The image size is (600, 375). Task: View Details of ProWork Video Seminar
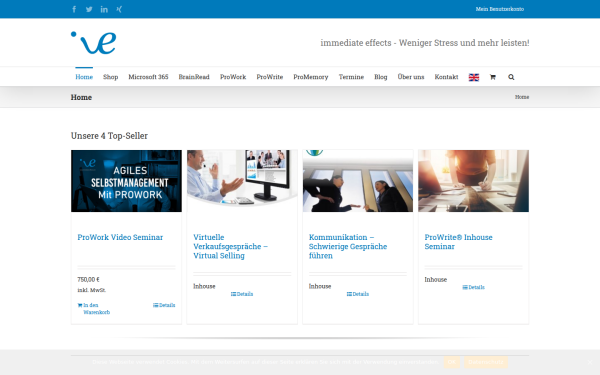click(164, 305)
